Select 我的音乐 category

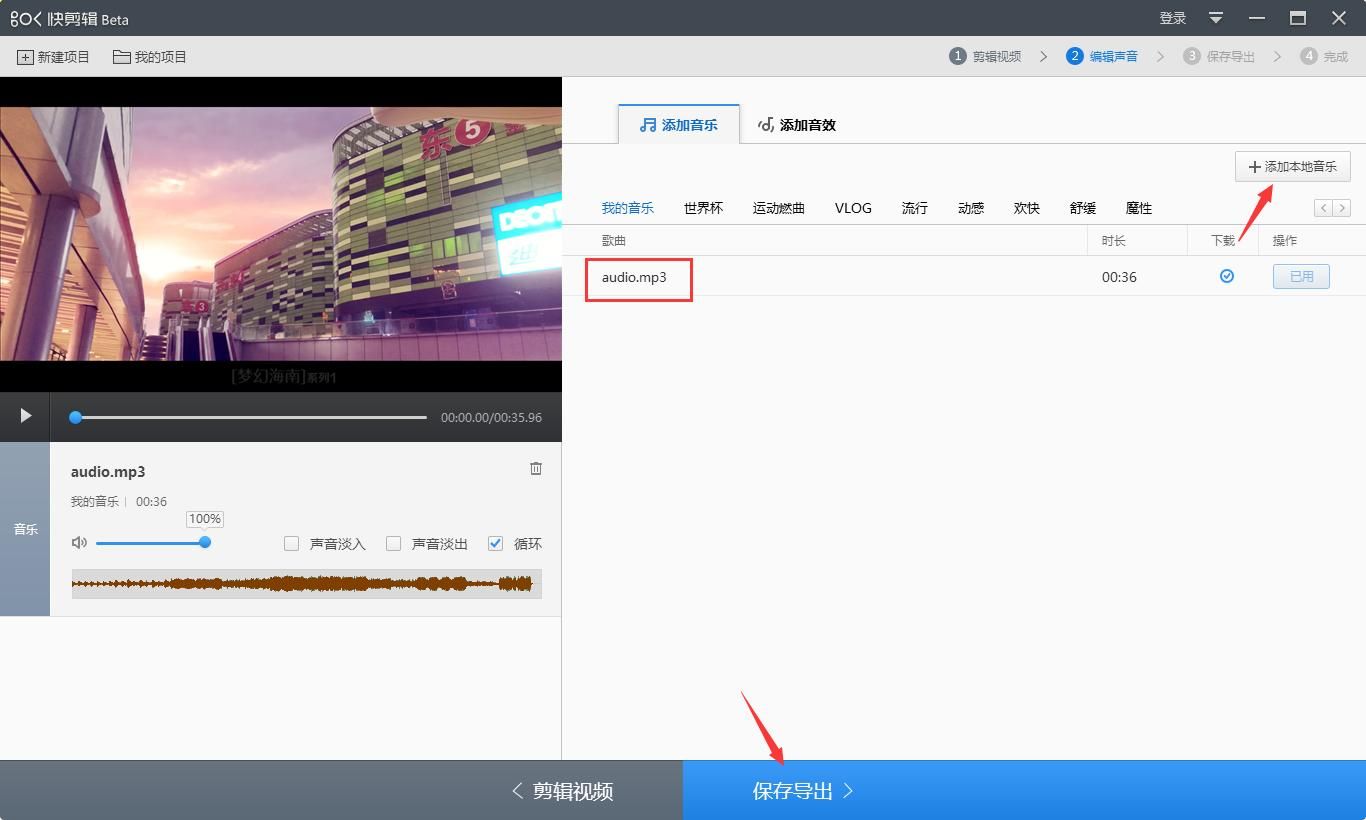coord(627,208)
